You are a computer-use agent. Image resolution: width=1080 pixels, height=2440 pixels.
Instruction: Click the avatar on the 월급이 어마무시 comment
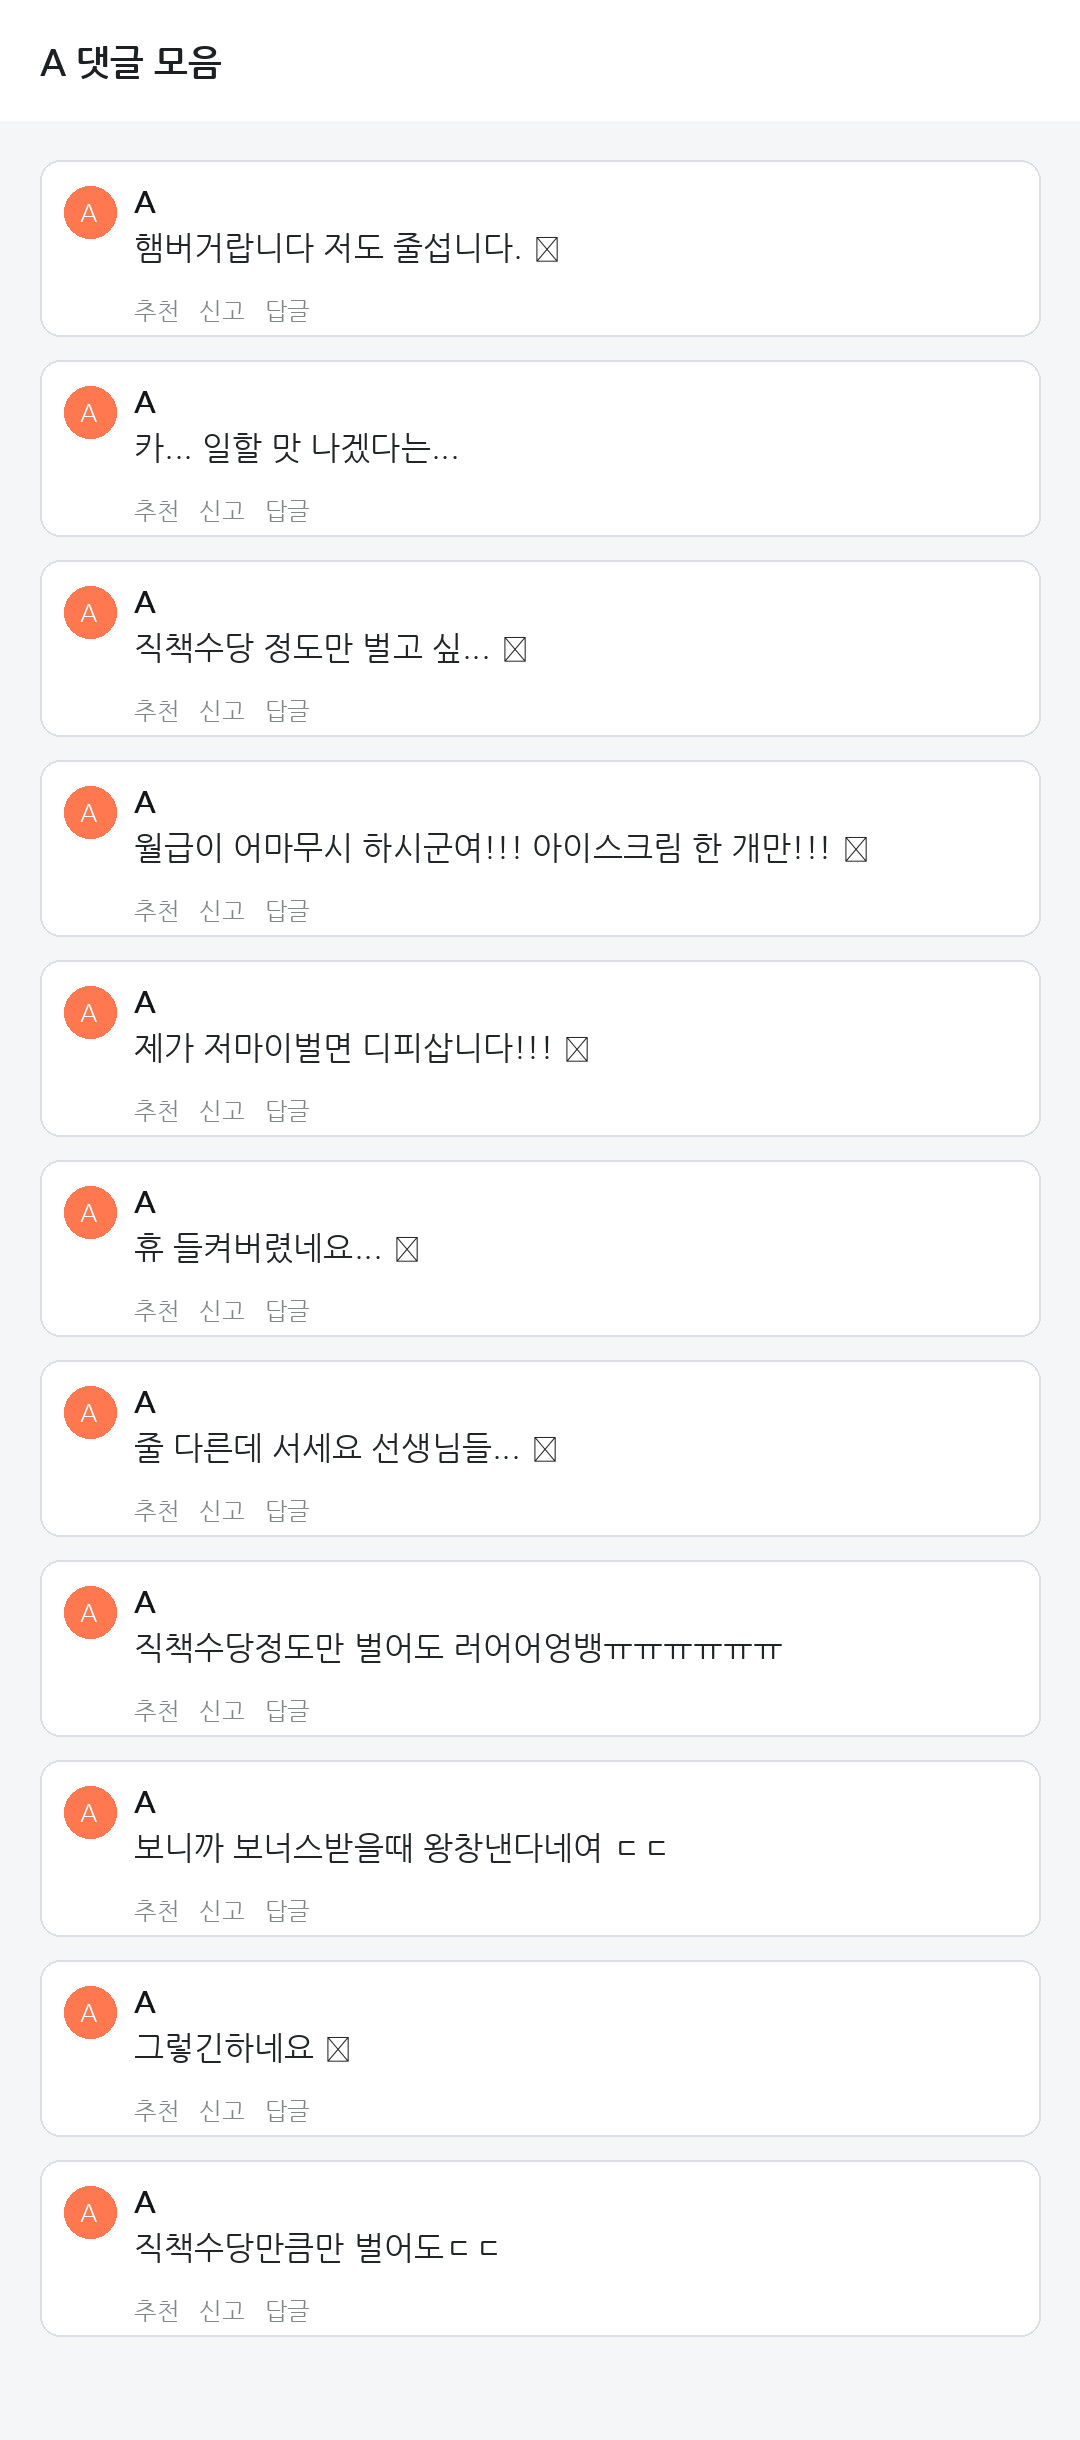[x=90, y=813]
